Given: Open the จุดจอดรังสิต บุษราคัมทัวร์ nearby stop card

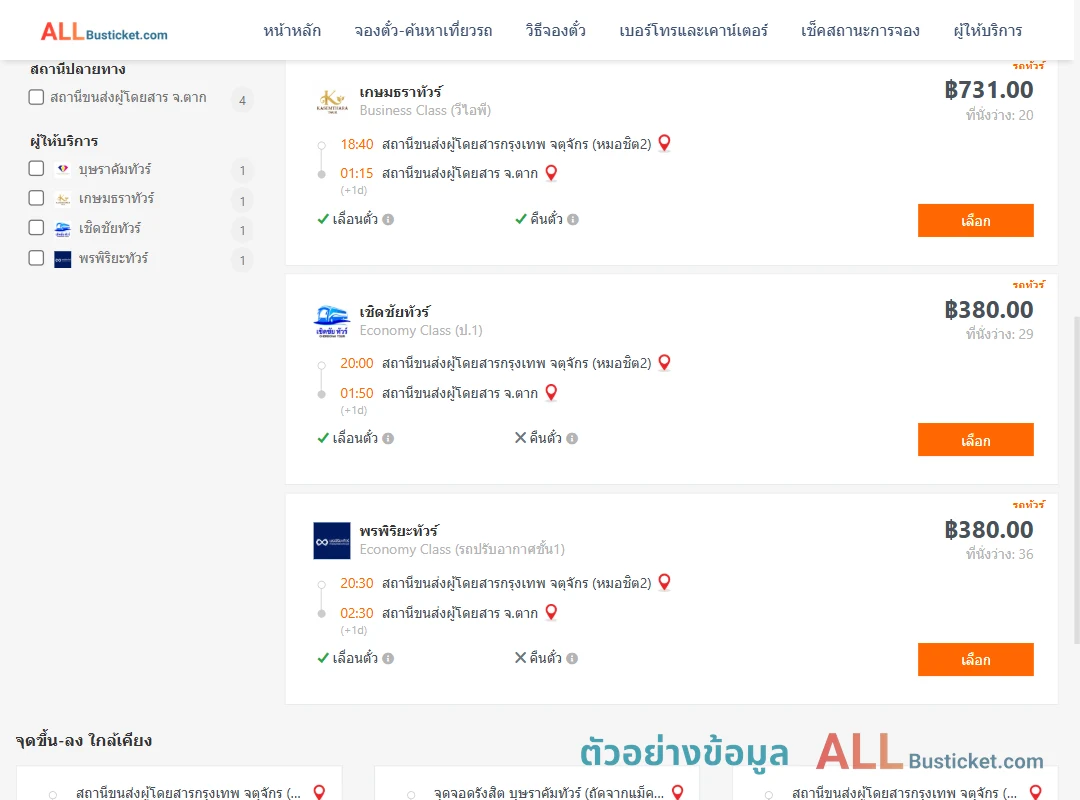Looking at the screenshot, I should click(537, 784).
